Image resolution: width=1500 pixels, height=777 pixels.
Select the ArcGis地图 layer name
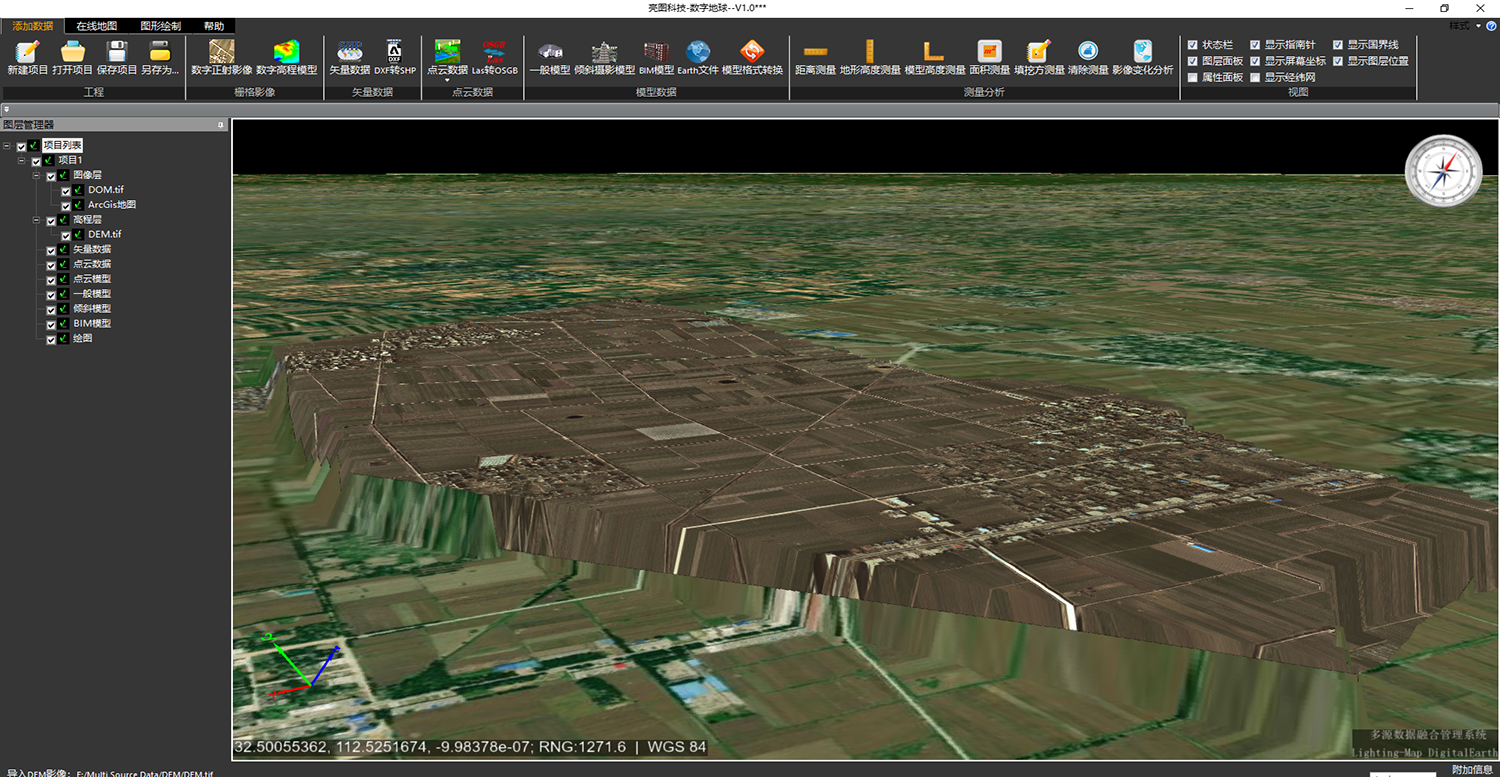pos(111,205)
